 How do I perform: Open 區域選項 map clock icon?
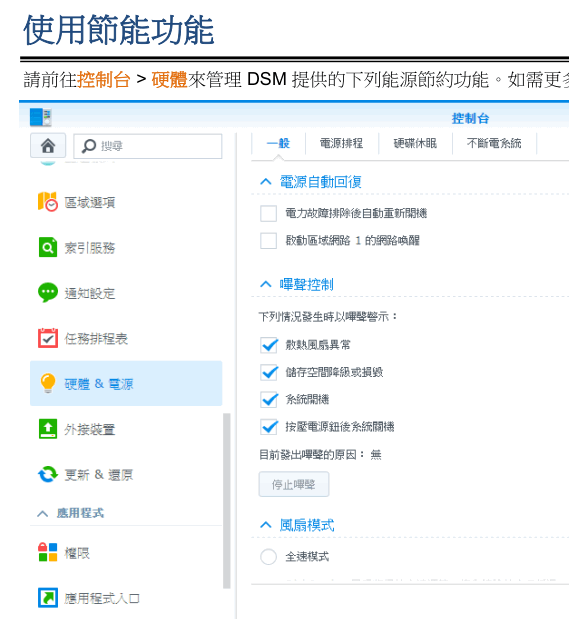tap(48, 202)
